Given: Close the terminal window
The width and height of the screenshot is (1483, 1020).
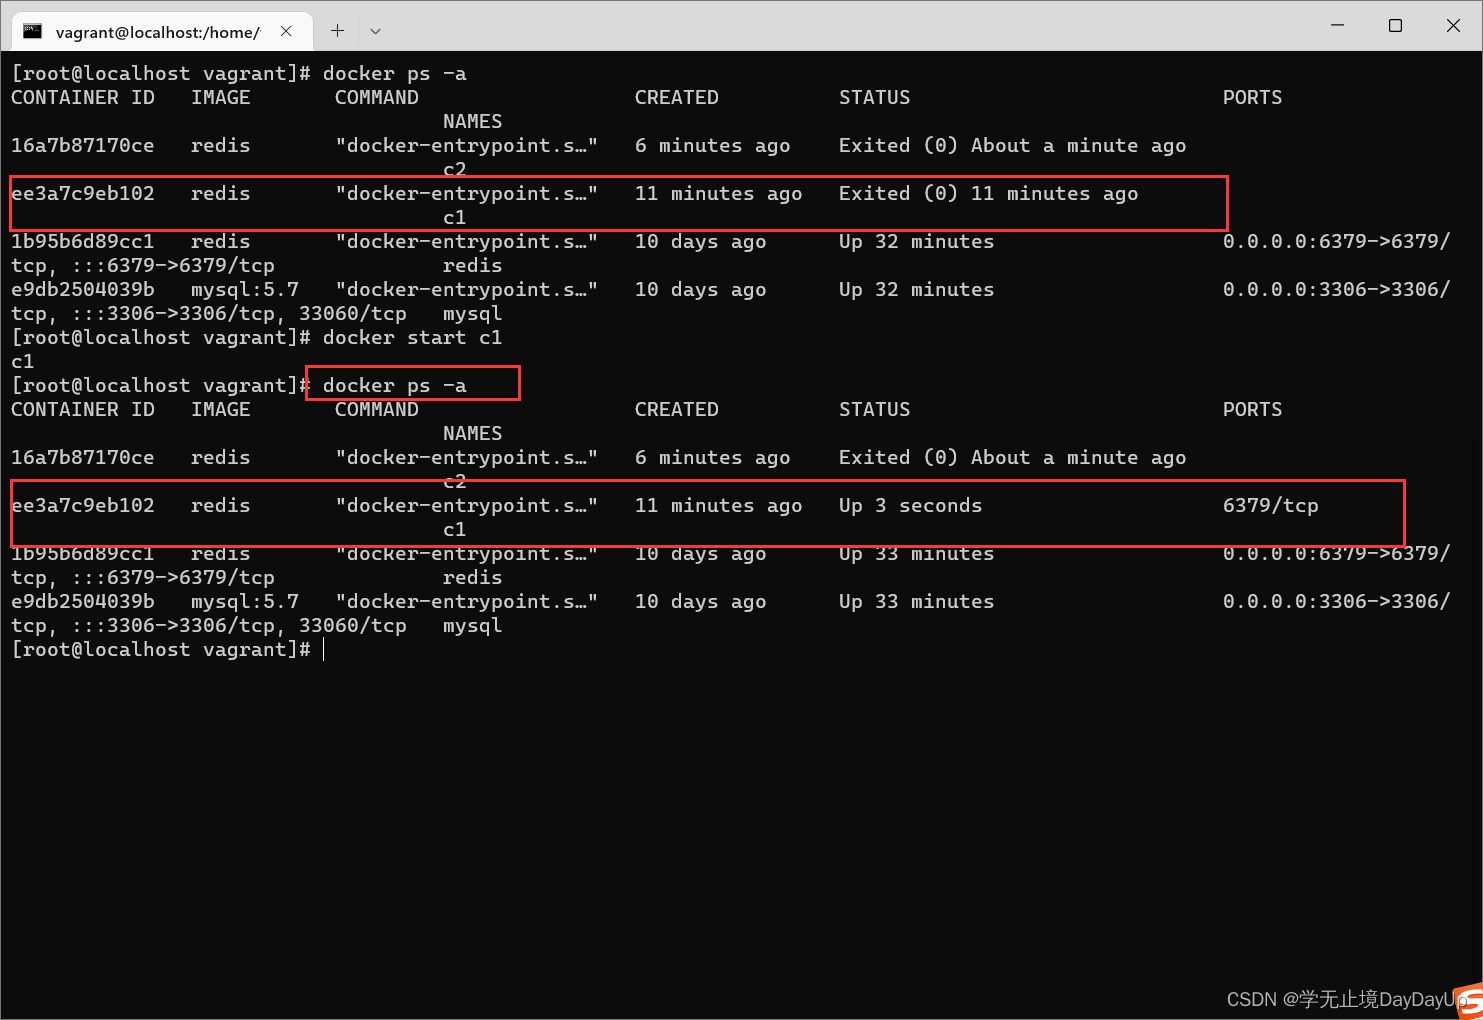Looking at the screenshot, I should pos(1453,26).
